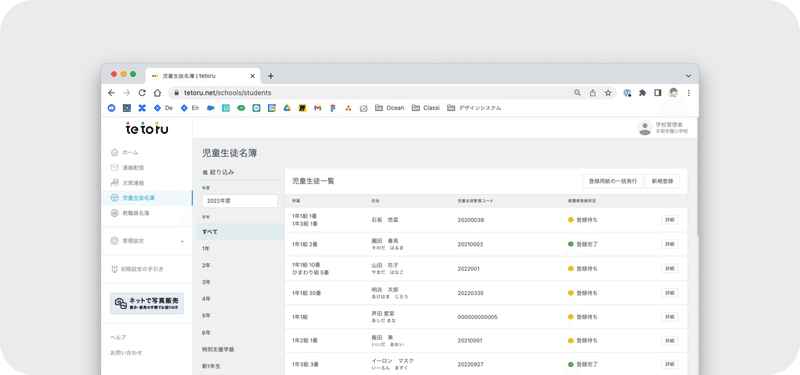This screenshot has width=800, height=375.
Task: Click the zoom magnifier icon in address bar
Action: (578, 93)
